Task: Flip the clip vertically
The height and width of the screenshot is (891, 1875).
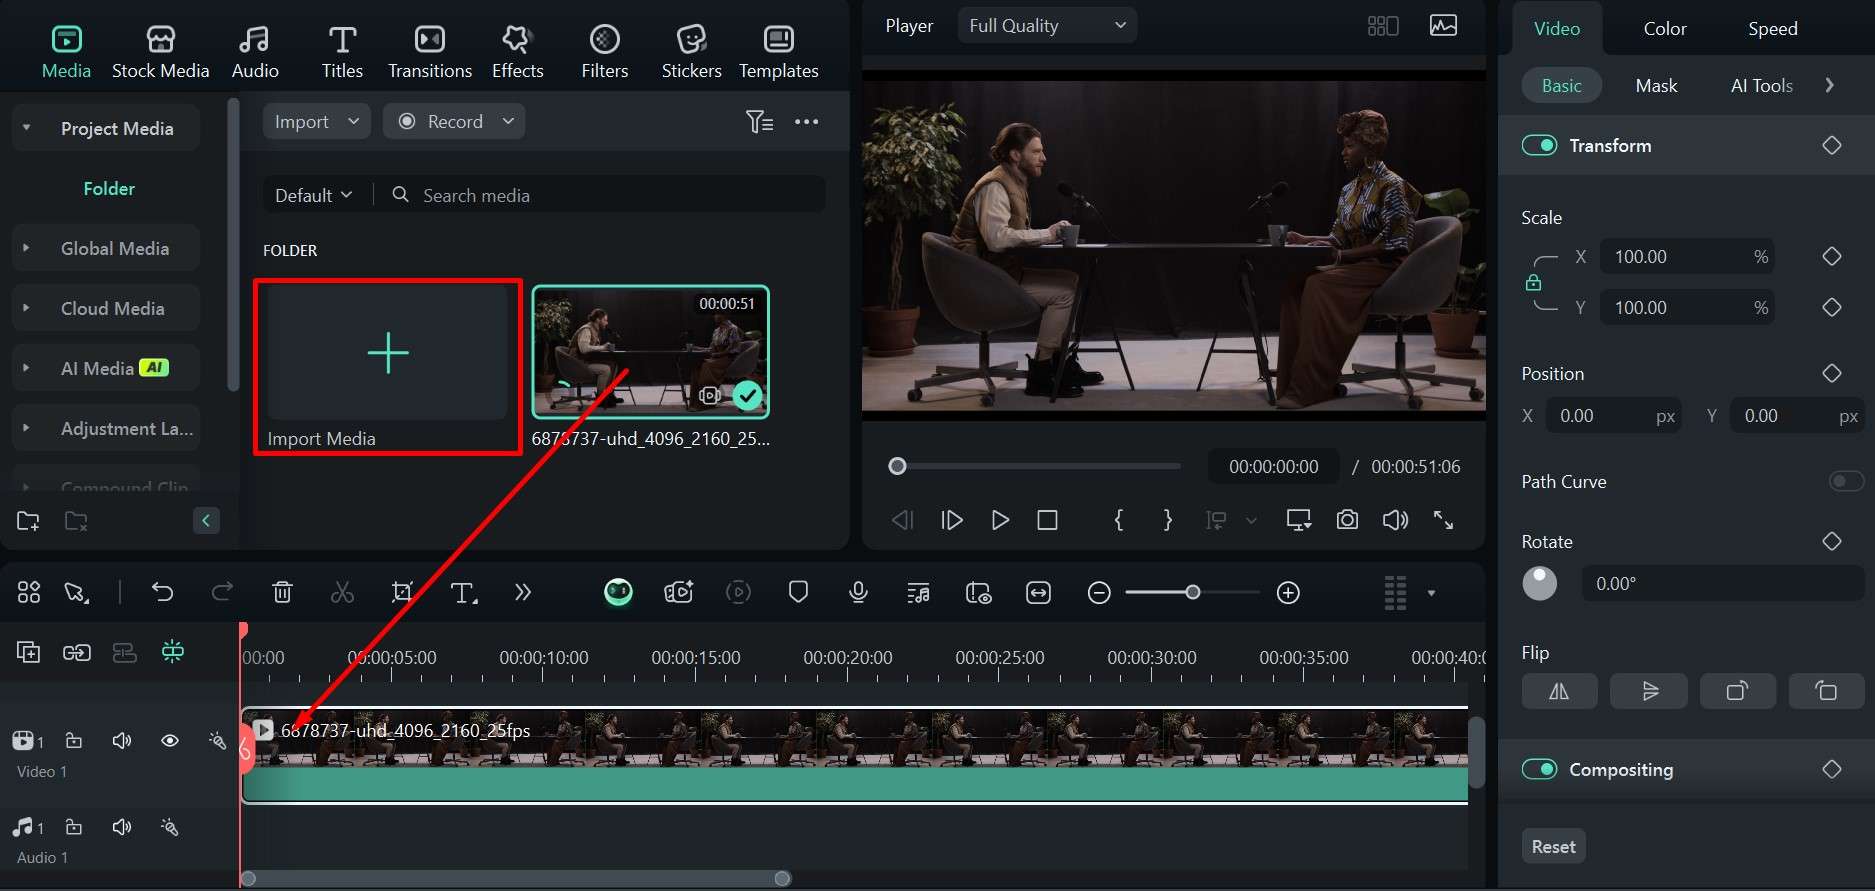Action: click(x=1649, y=691)
